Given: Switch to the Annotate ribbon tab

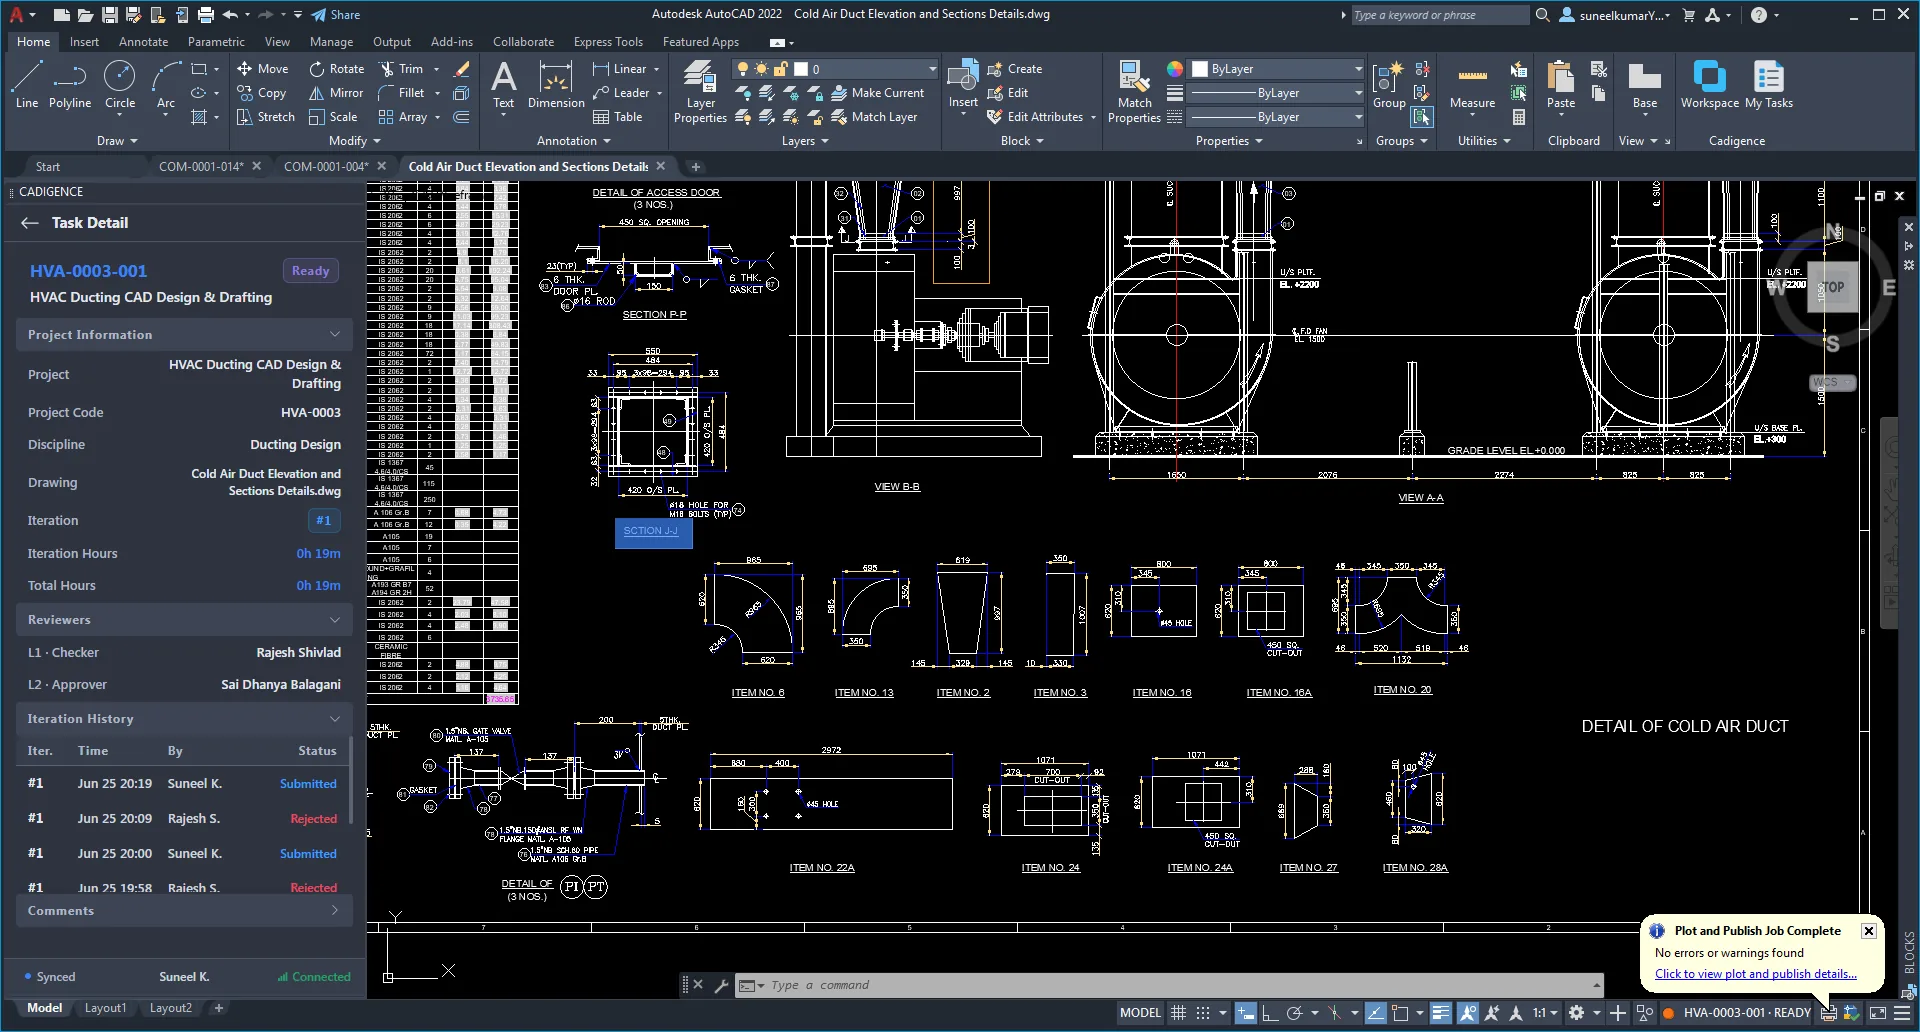Looking at the screenshot, I should point(143,42).
